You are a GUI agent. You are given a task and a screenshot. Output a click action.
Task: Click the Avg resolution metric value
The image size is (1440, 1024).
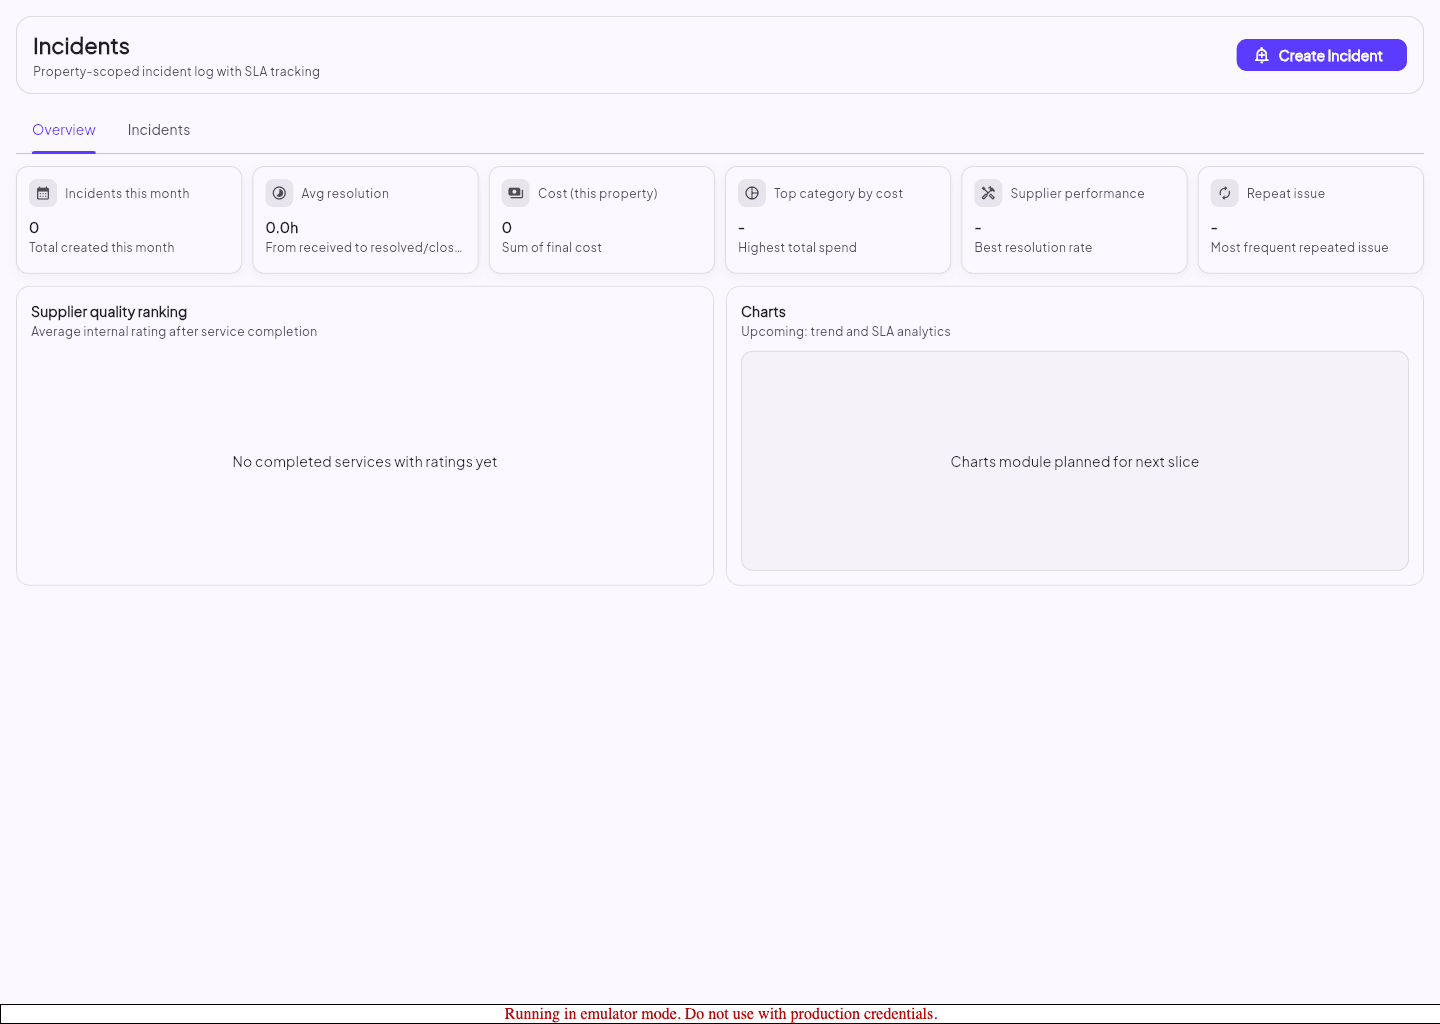281,227
